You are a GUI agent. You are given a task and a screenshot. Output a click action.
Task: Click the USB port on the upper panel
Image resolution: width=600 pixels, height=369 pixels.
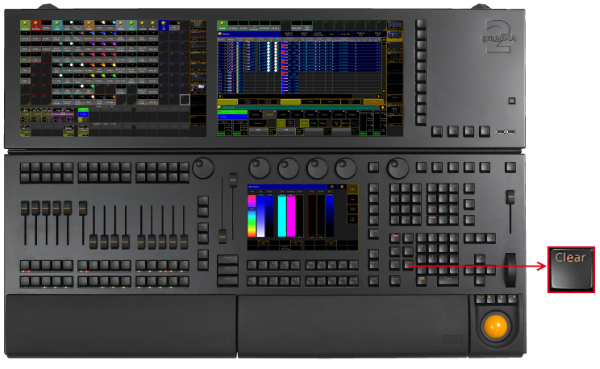(505, 132)
